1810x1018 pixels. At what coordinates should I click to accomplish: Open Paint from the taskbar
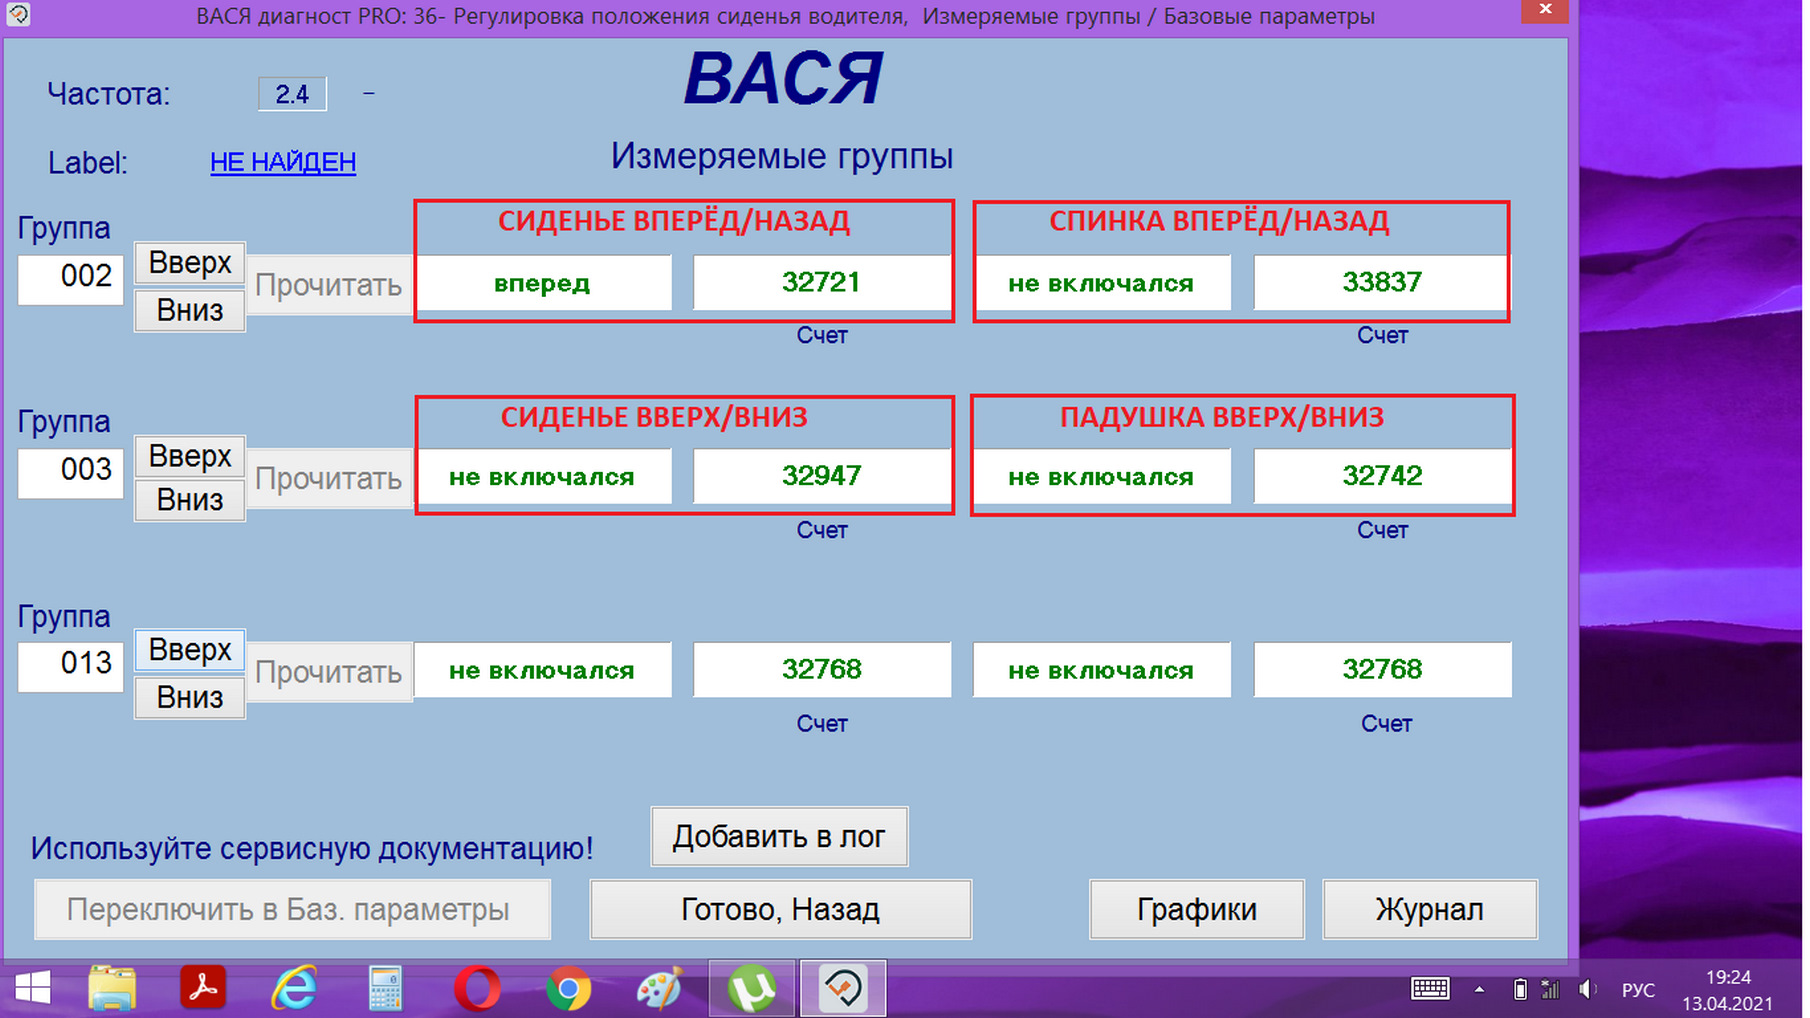660,990
